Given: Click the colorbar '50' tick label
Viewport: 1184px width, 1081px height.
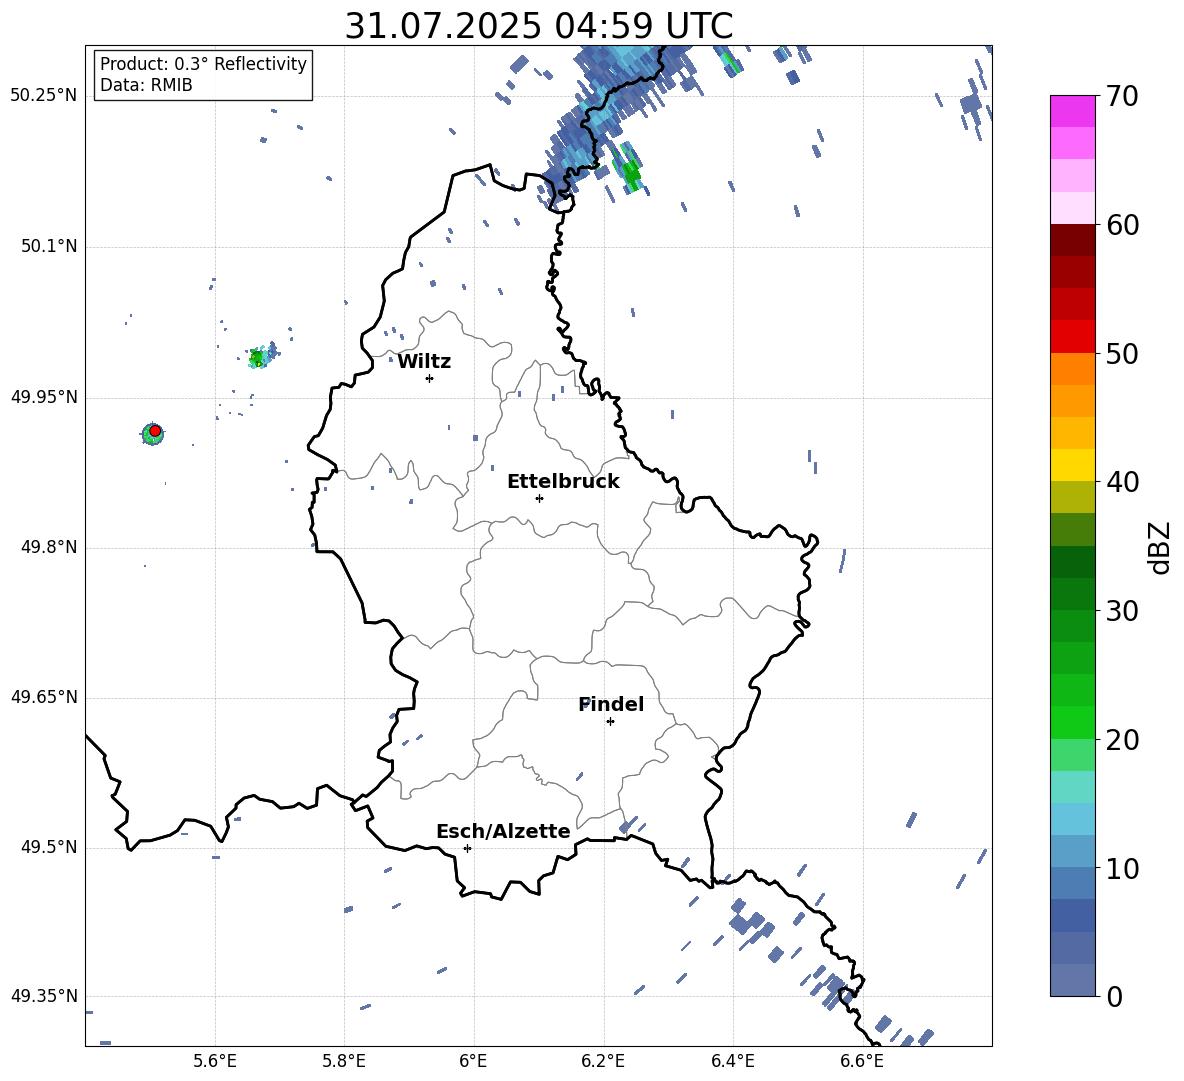Looking at the screenshot, I should pos(1122,354).
